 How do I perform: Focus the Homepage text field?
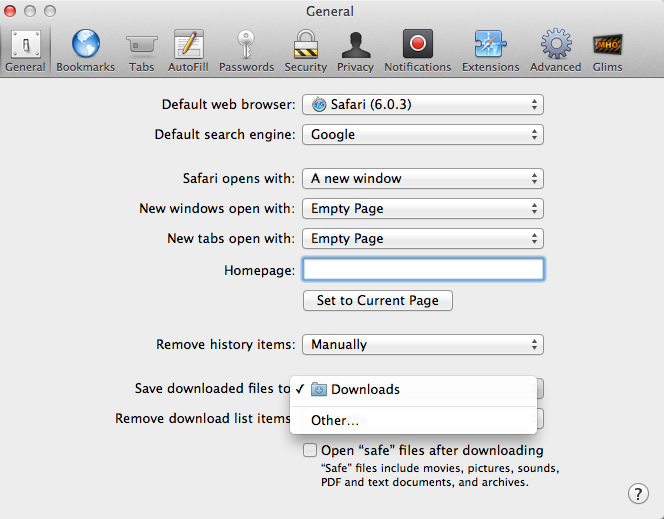tap(423, 269)
